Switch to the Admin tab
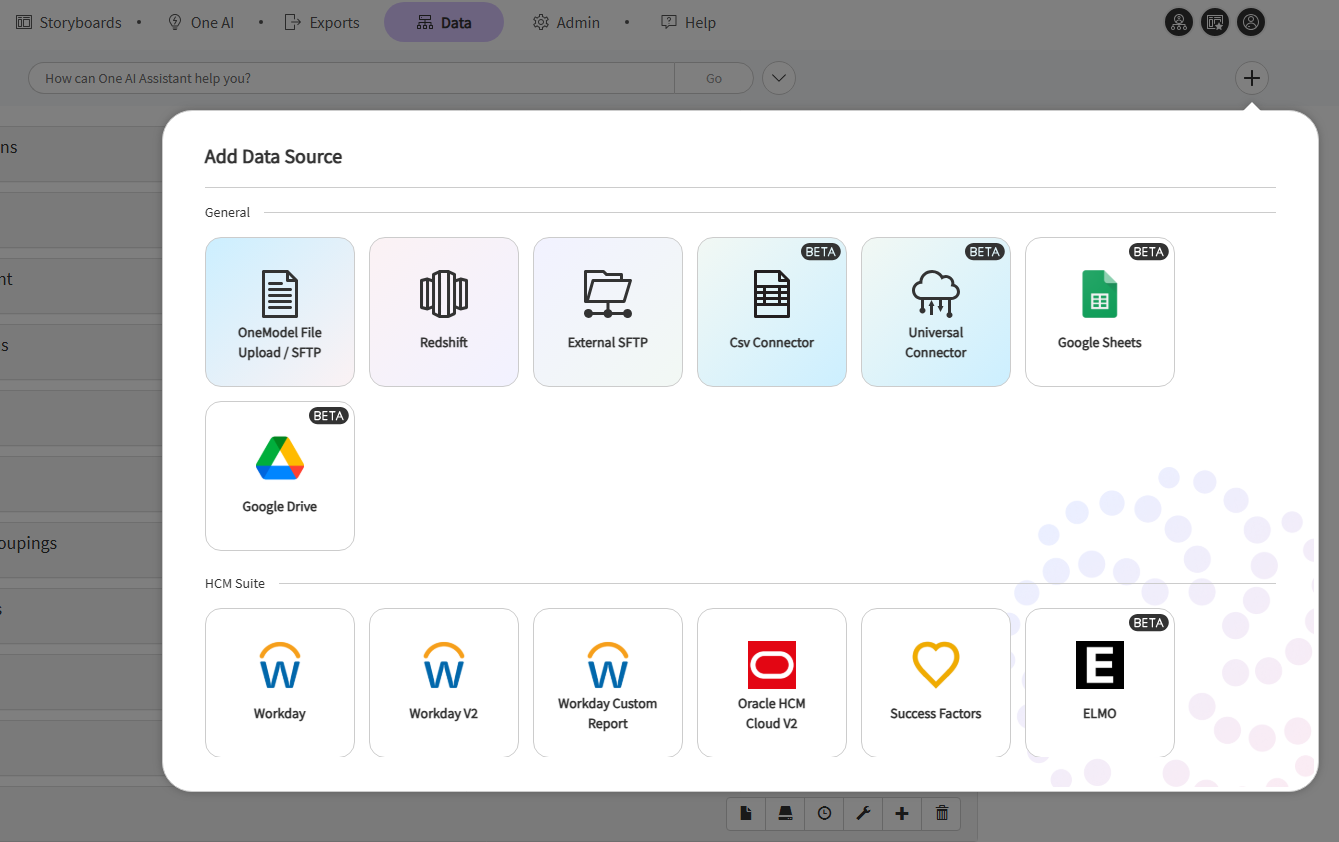This screenshot has width=1339, height=842. 566,22
